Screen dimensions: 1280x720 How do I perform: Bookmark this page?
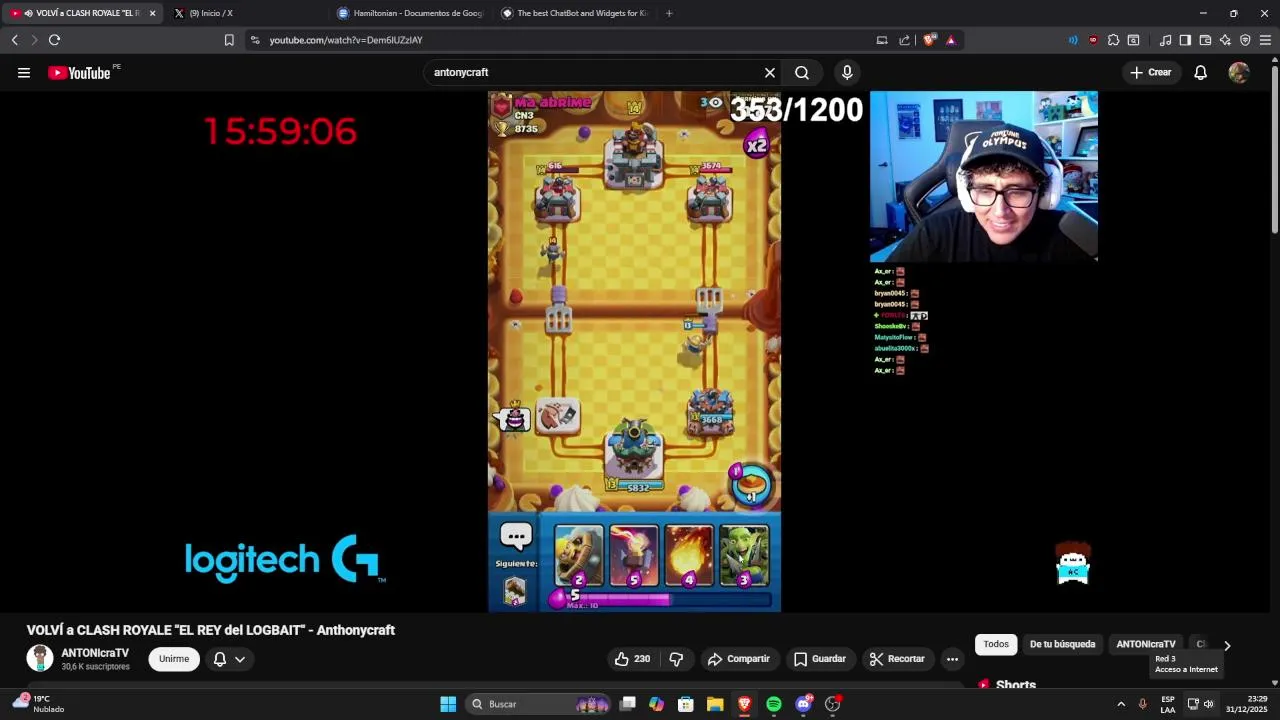229,40
